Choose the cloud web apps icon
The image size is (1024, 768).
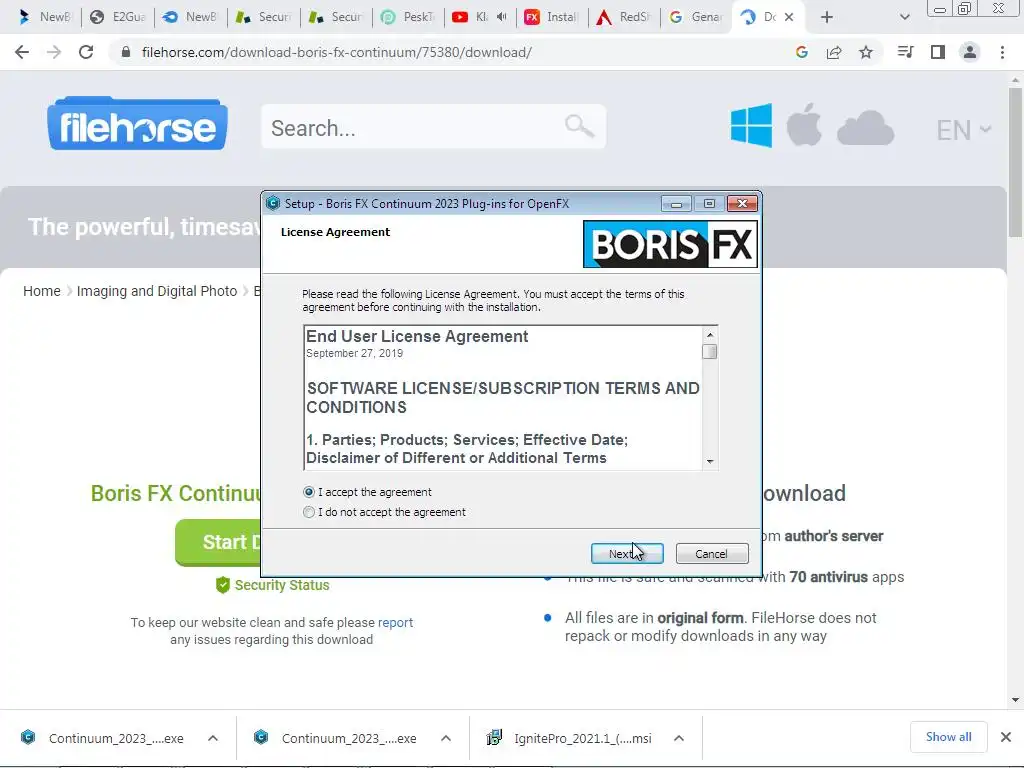tap(865, 127)
